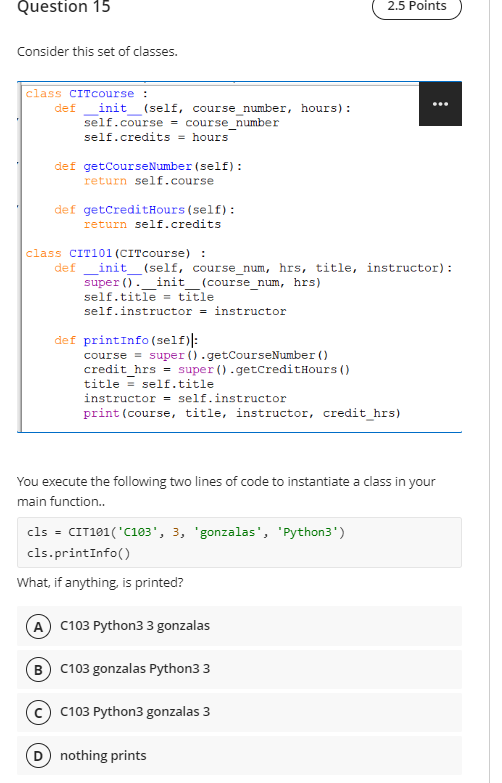Click the 2.5 Points badge
Screen dimensions: 502x783
pyautogui.click(x=417, y=6)
